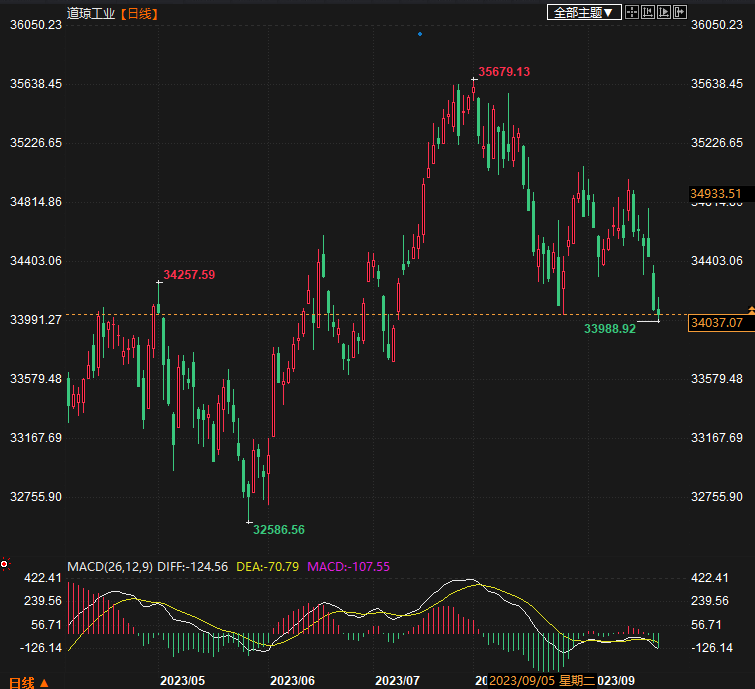Click the 道琼工业 index title
Image resolution: width=755 pixels, height=689 pixels.
tap(91, 13)
